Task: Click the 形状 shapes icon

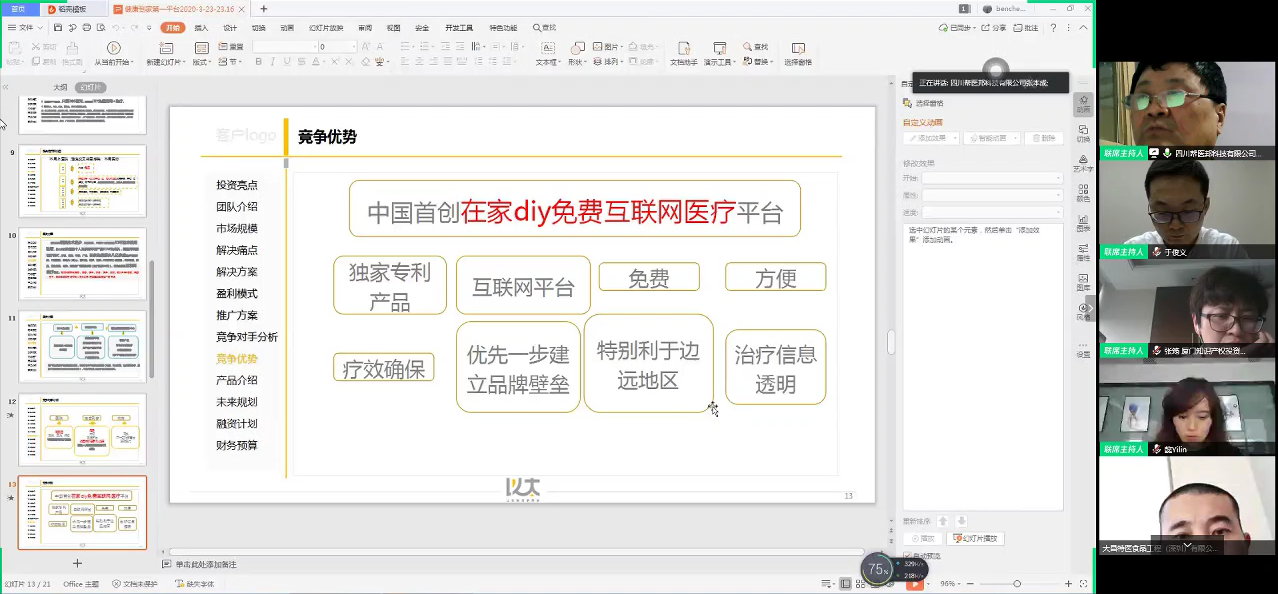Action: [577, 48]
